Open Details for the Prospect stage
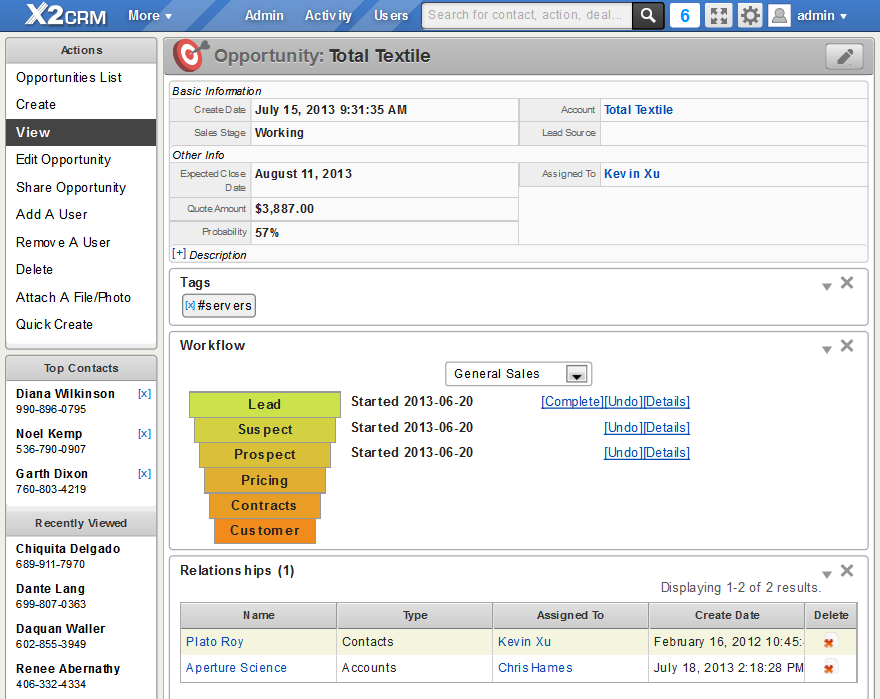Screen dimensions: 880x699 [666, 453]
